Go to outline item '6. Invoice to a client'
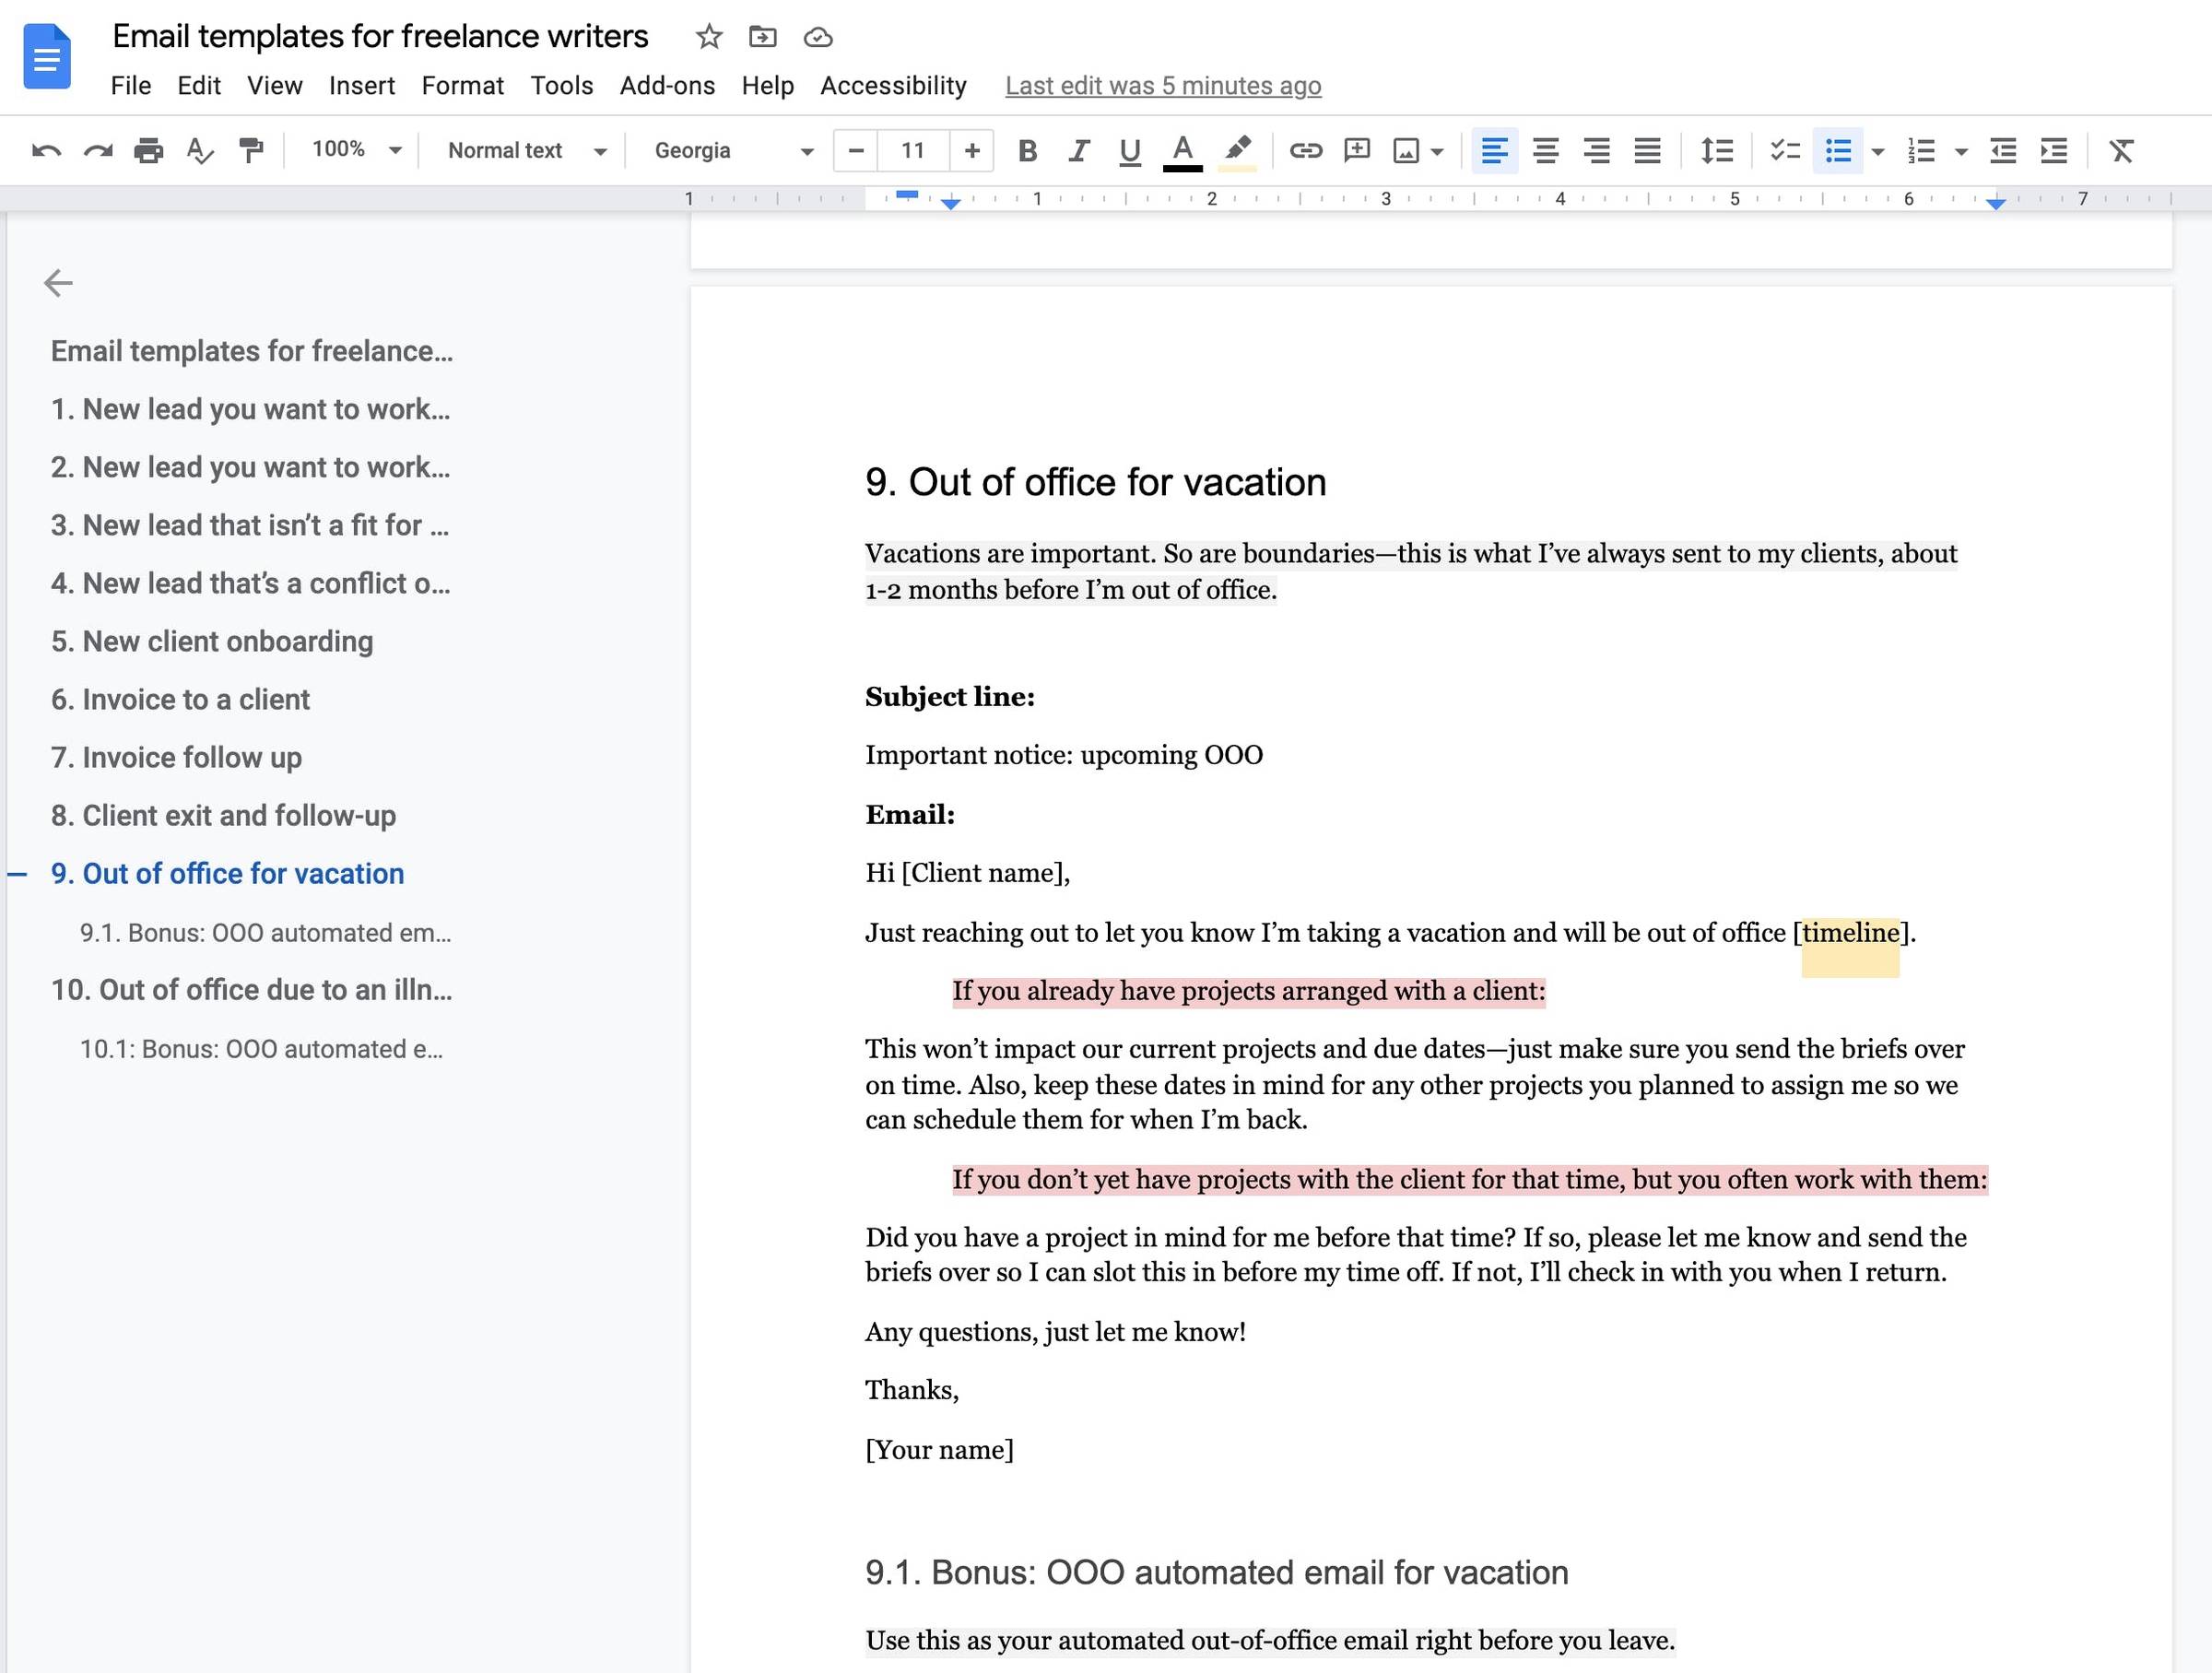This screenshot has height=1673, width=2212. click(x=180, y=699)
